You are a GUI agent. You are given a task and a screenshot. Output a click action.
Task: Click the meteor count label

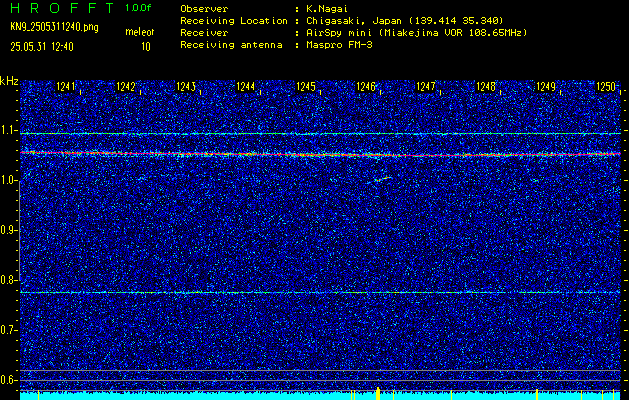tap(139, 32)
